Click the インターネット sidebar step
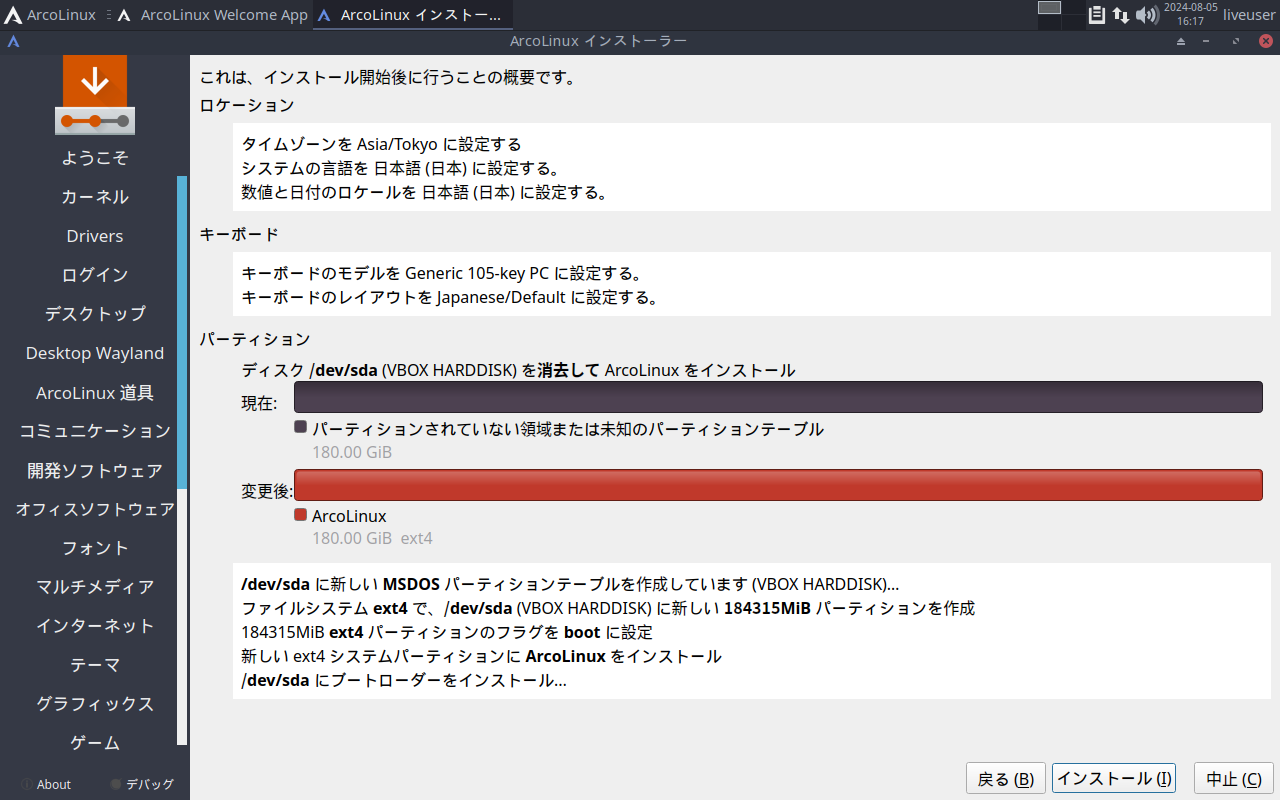 pos(95,626)
